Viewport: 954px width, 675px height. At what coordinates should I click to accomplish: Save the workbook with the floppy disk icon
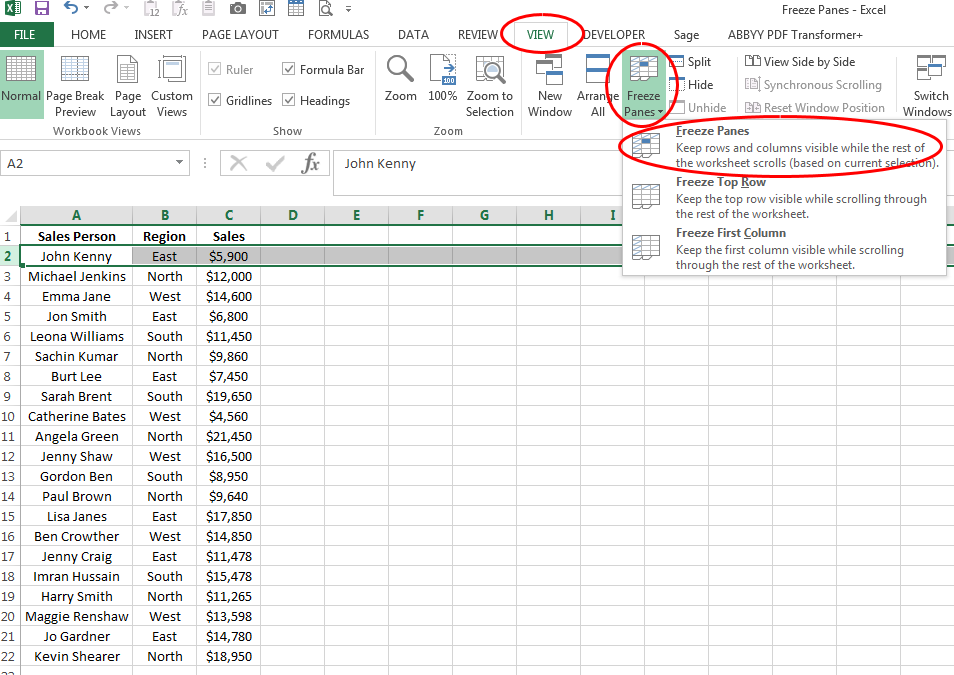[x=41, y=9]
